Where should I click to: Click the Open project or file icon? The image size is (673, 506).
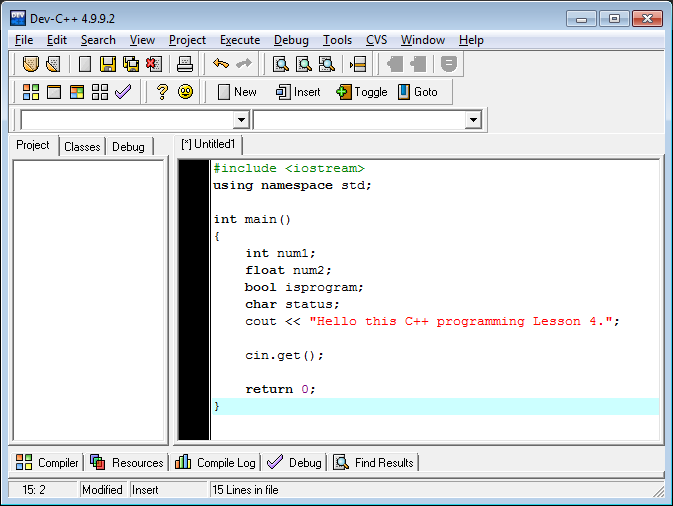coord(30,64)
